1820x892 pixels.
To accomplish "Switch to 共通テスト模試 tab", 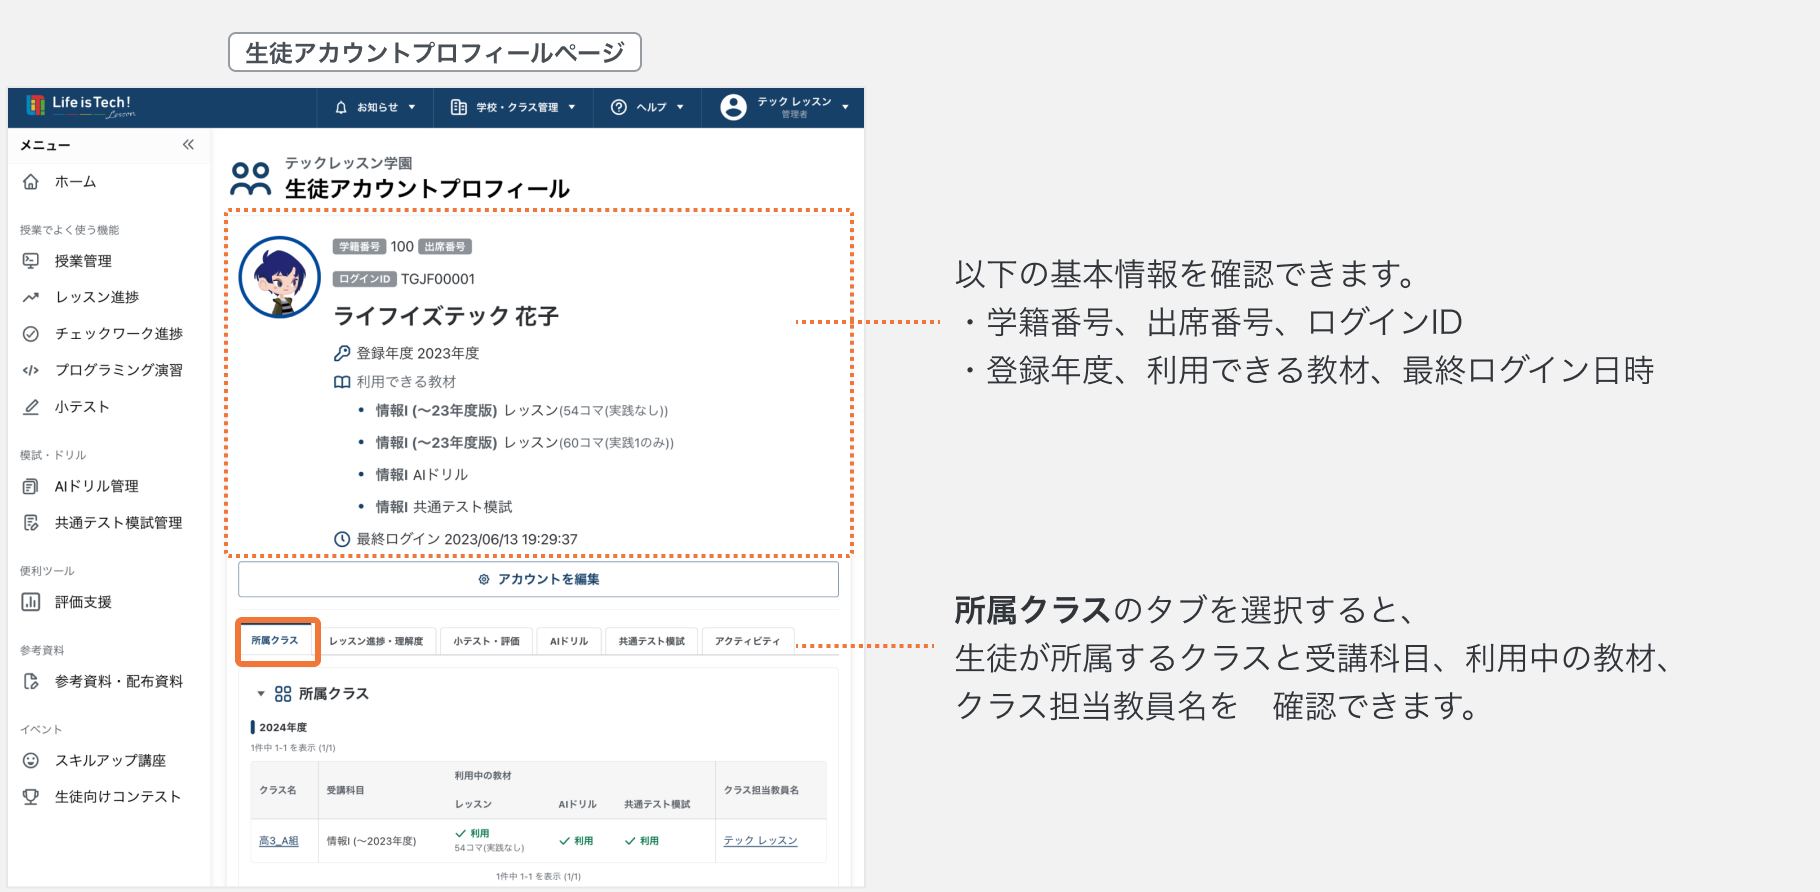I will pos(652,641).
